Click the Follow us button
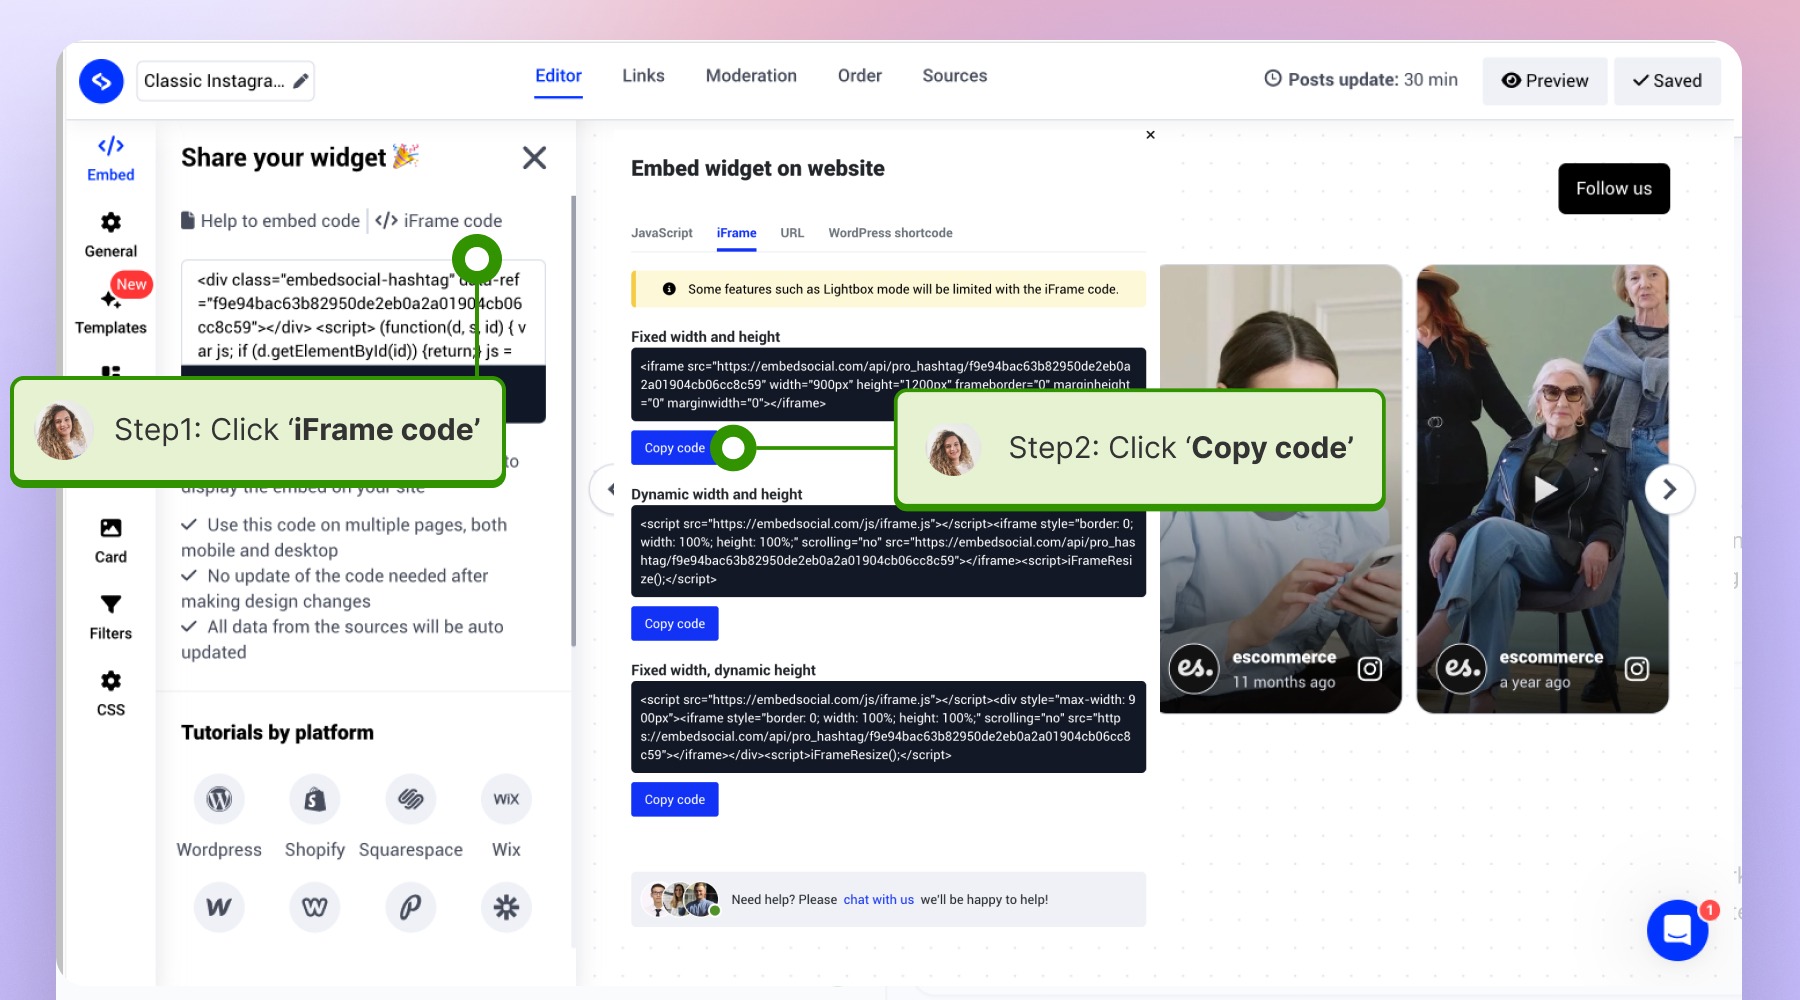 pyautogui.click(x=1614, y=188)
